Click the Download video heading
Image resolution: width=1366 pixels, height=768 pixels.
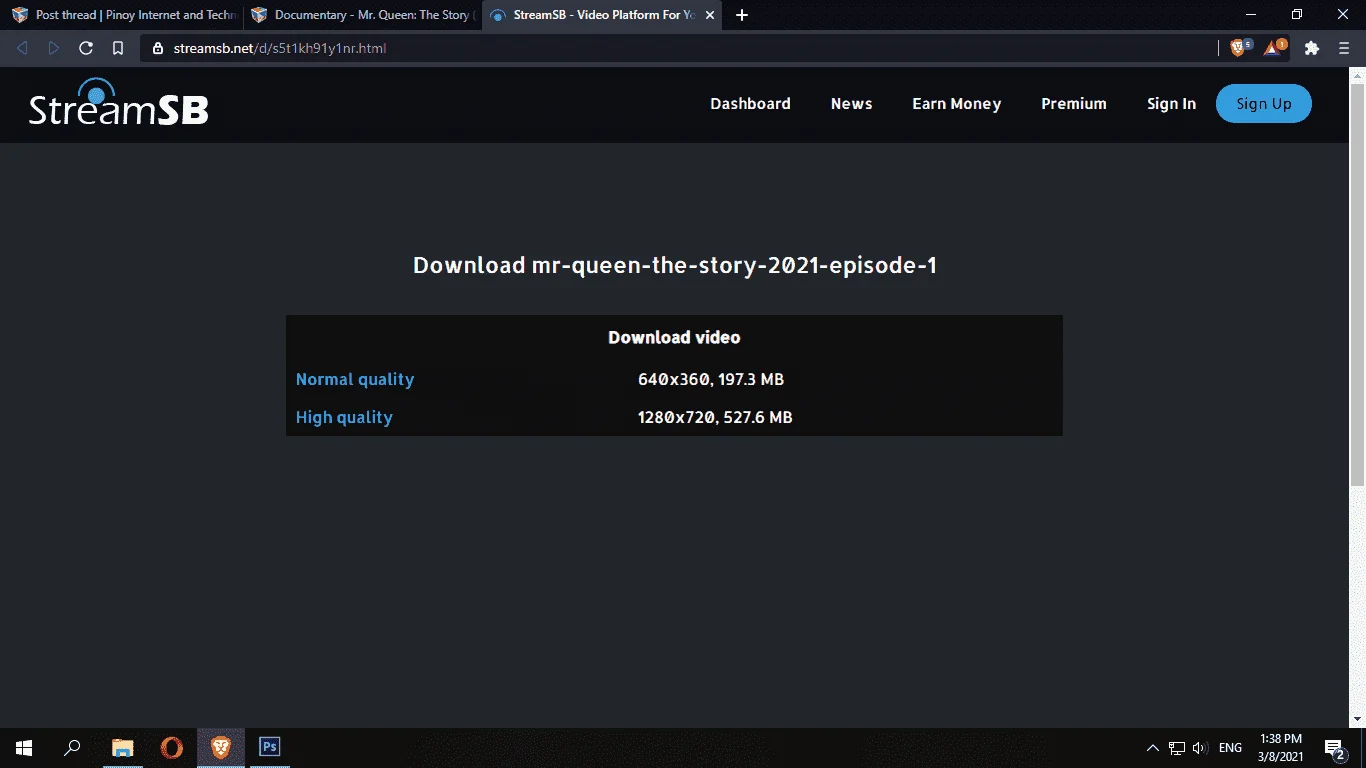(x=674, y=337)
